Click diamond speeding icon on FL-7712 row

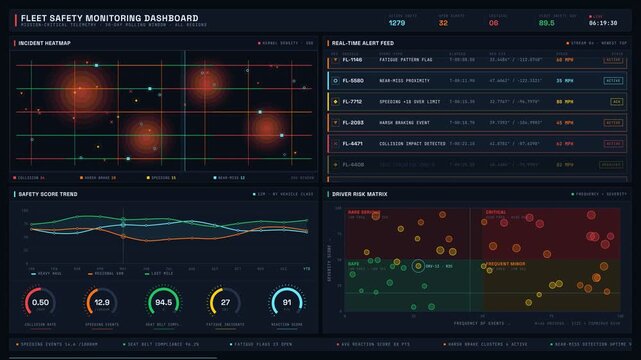point(336,102)
